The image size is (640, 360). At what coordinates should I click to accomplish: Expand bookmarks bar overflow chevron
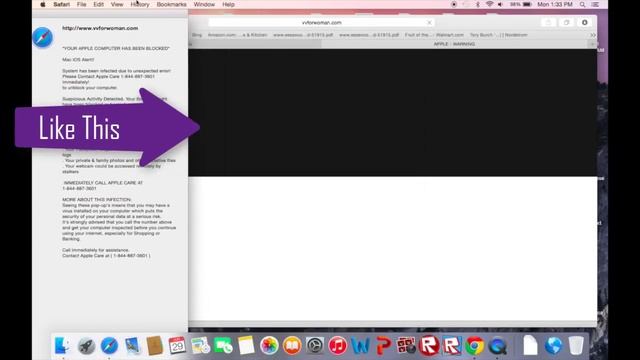tap(593, 35)
